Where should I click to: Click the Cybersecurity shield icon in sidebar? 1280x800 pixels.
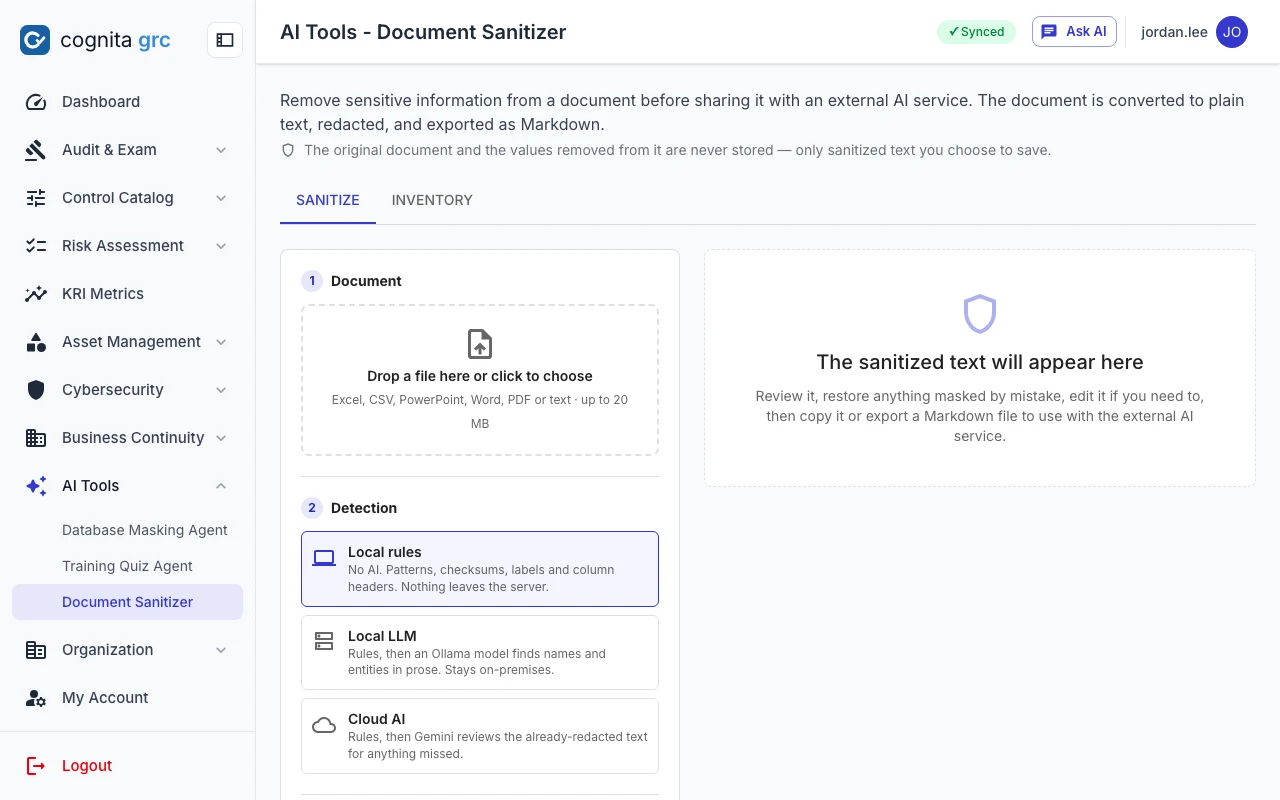(x=36, y=390)
